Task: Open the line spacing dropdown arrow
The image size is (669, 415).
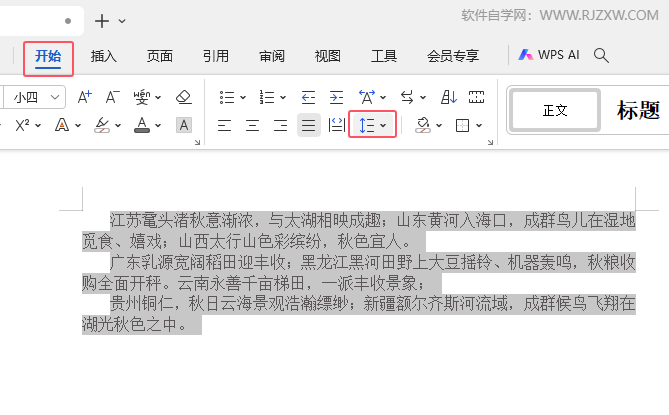Action: [x=383, y=126]
